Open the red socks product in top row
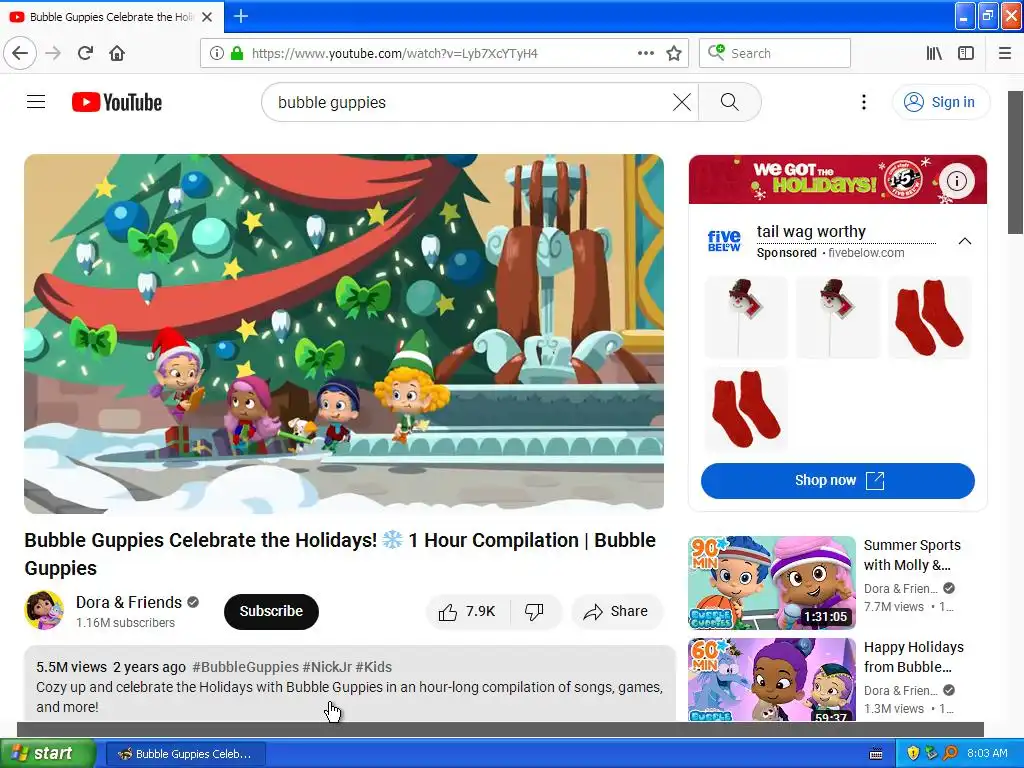The width and height of the screenshot is (1024, 768). 930,317
